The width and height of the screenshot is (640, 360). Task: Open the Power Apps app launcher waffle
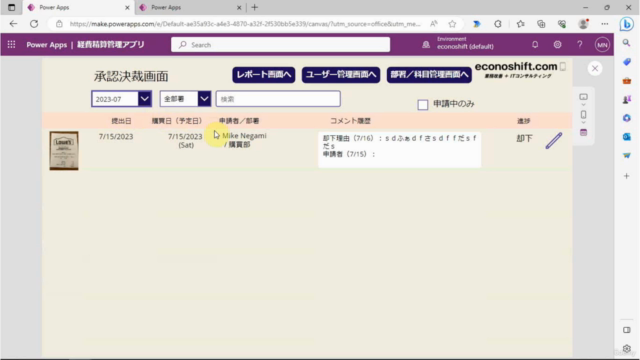pos(11,44)
